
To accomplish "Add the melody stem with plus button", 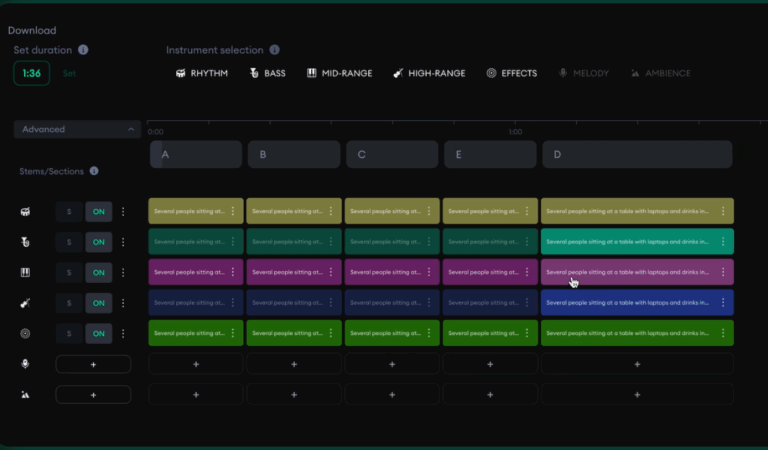I will [x=93, y=364].
